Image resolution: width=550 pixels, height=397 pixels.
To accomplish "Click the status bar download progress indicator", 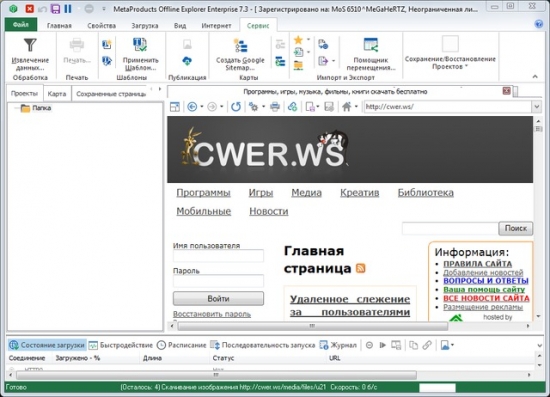I will (x=437, y=387).
